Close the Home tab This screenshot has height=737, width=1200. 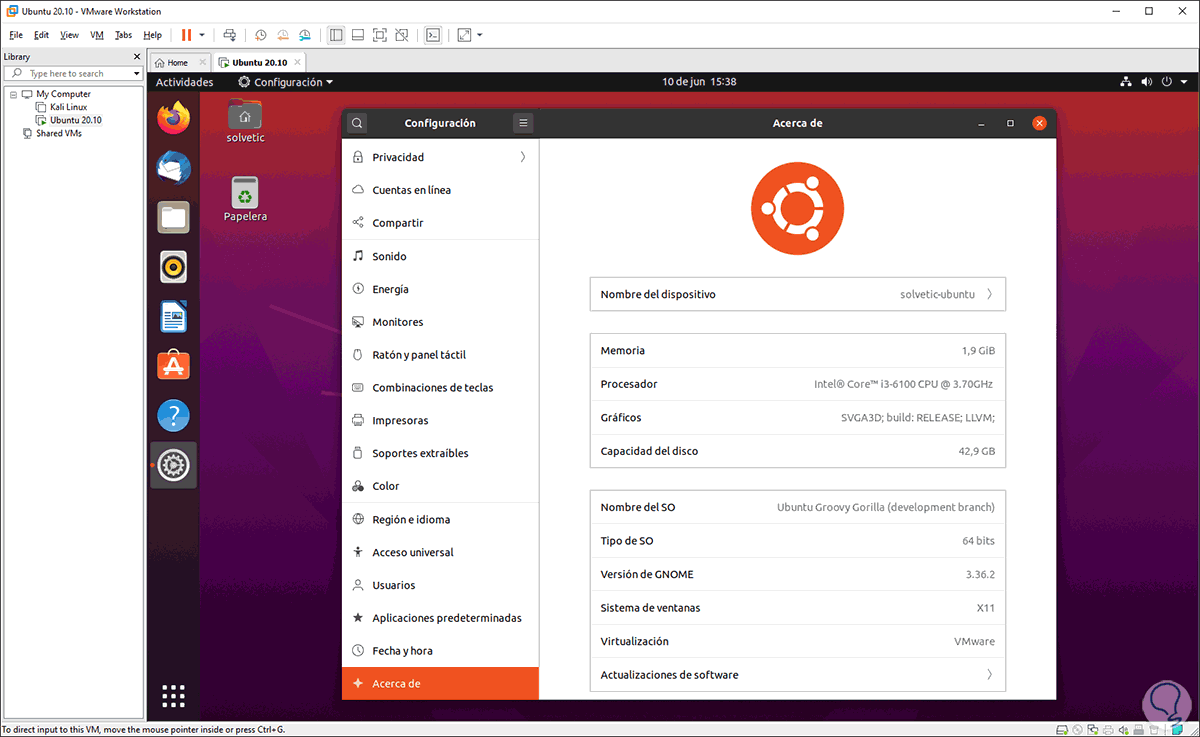pos(203,62)
